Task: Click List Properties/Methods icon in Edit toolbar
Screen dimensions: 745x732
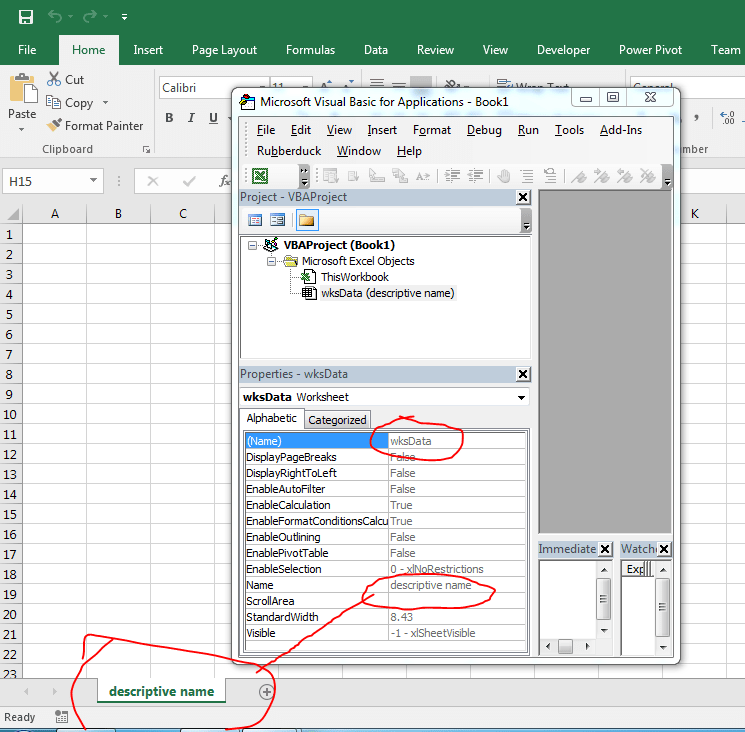Action: tap(331, 176)
